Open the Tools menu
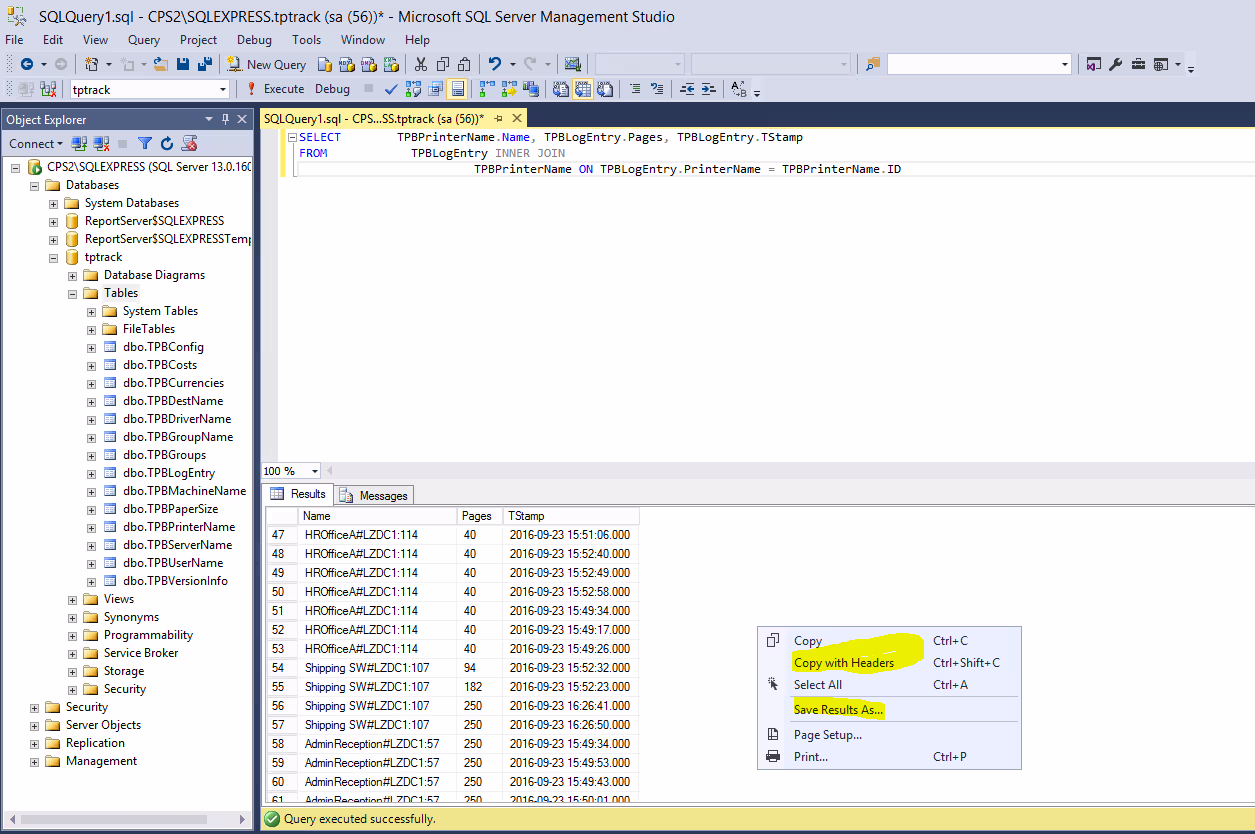This screenshot has height=834, width=1255. coord(307,40)
